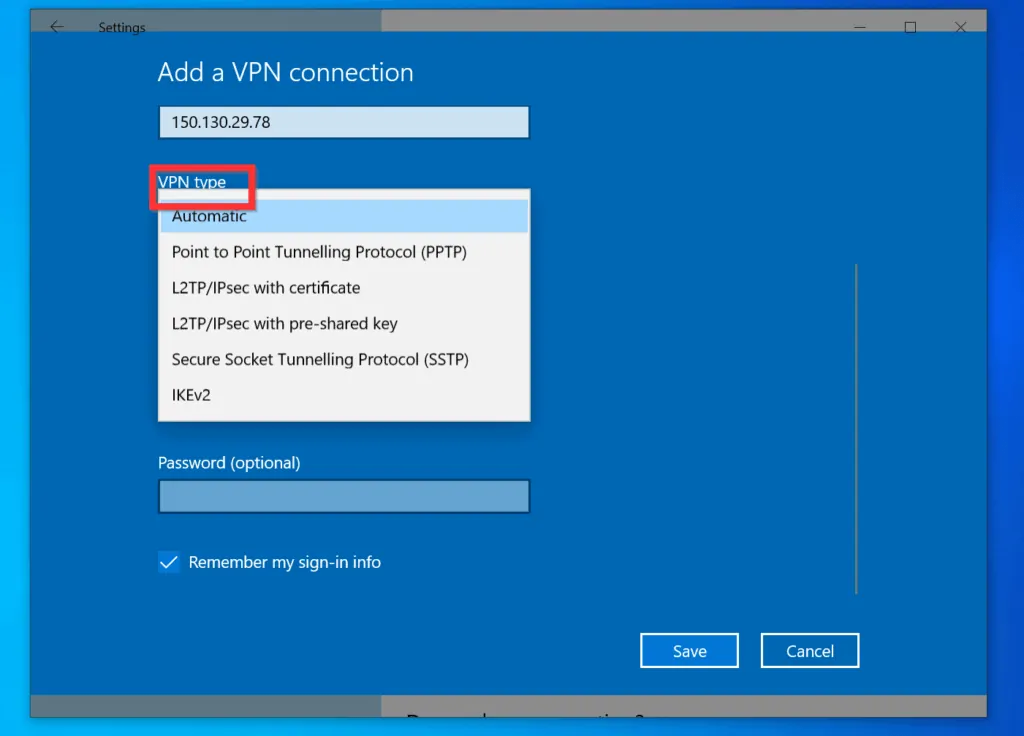The height and width of the screenshot is (736, 1024).
Task: Click the server address field showing 150.130.29.78
Action: tap(344, 121)
